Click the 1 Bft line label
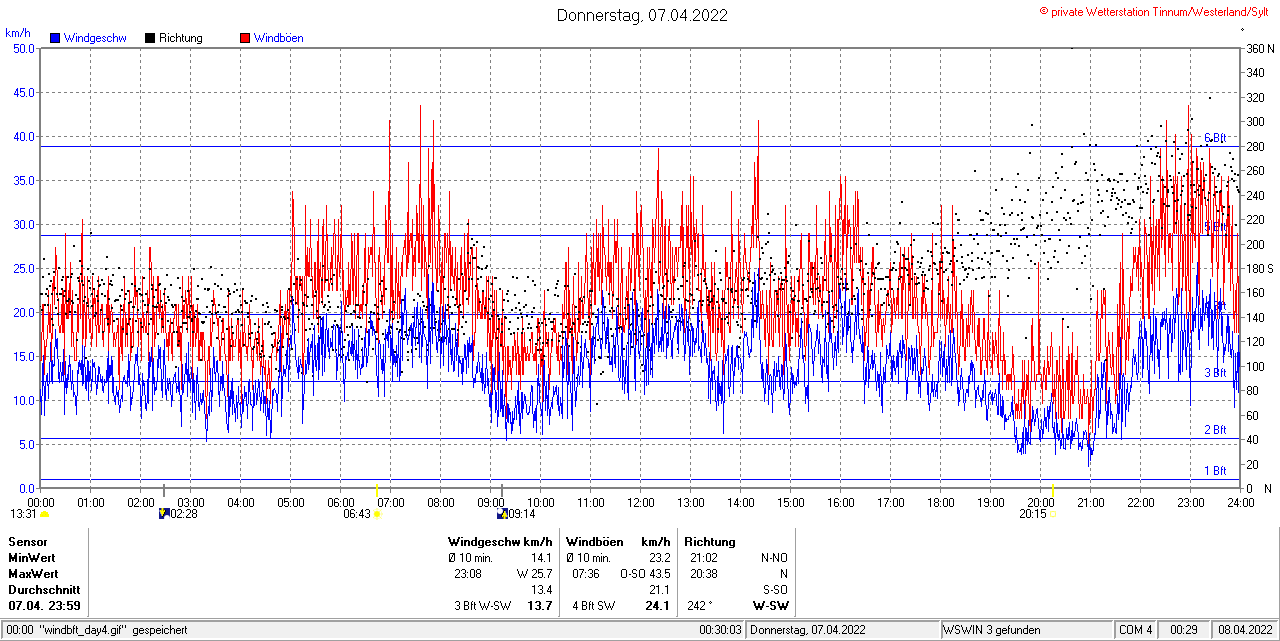This screenshot has height=641, width=1280. point(1215,471)
